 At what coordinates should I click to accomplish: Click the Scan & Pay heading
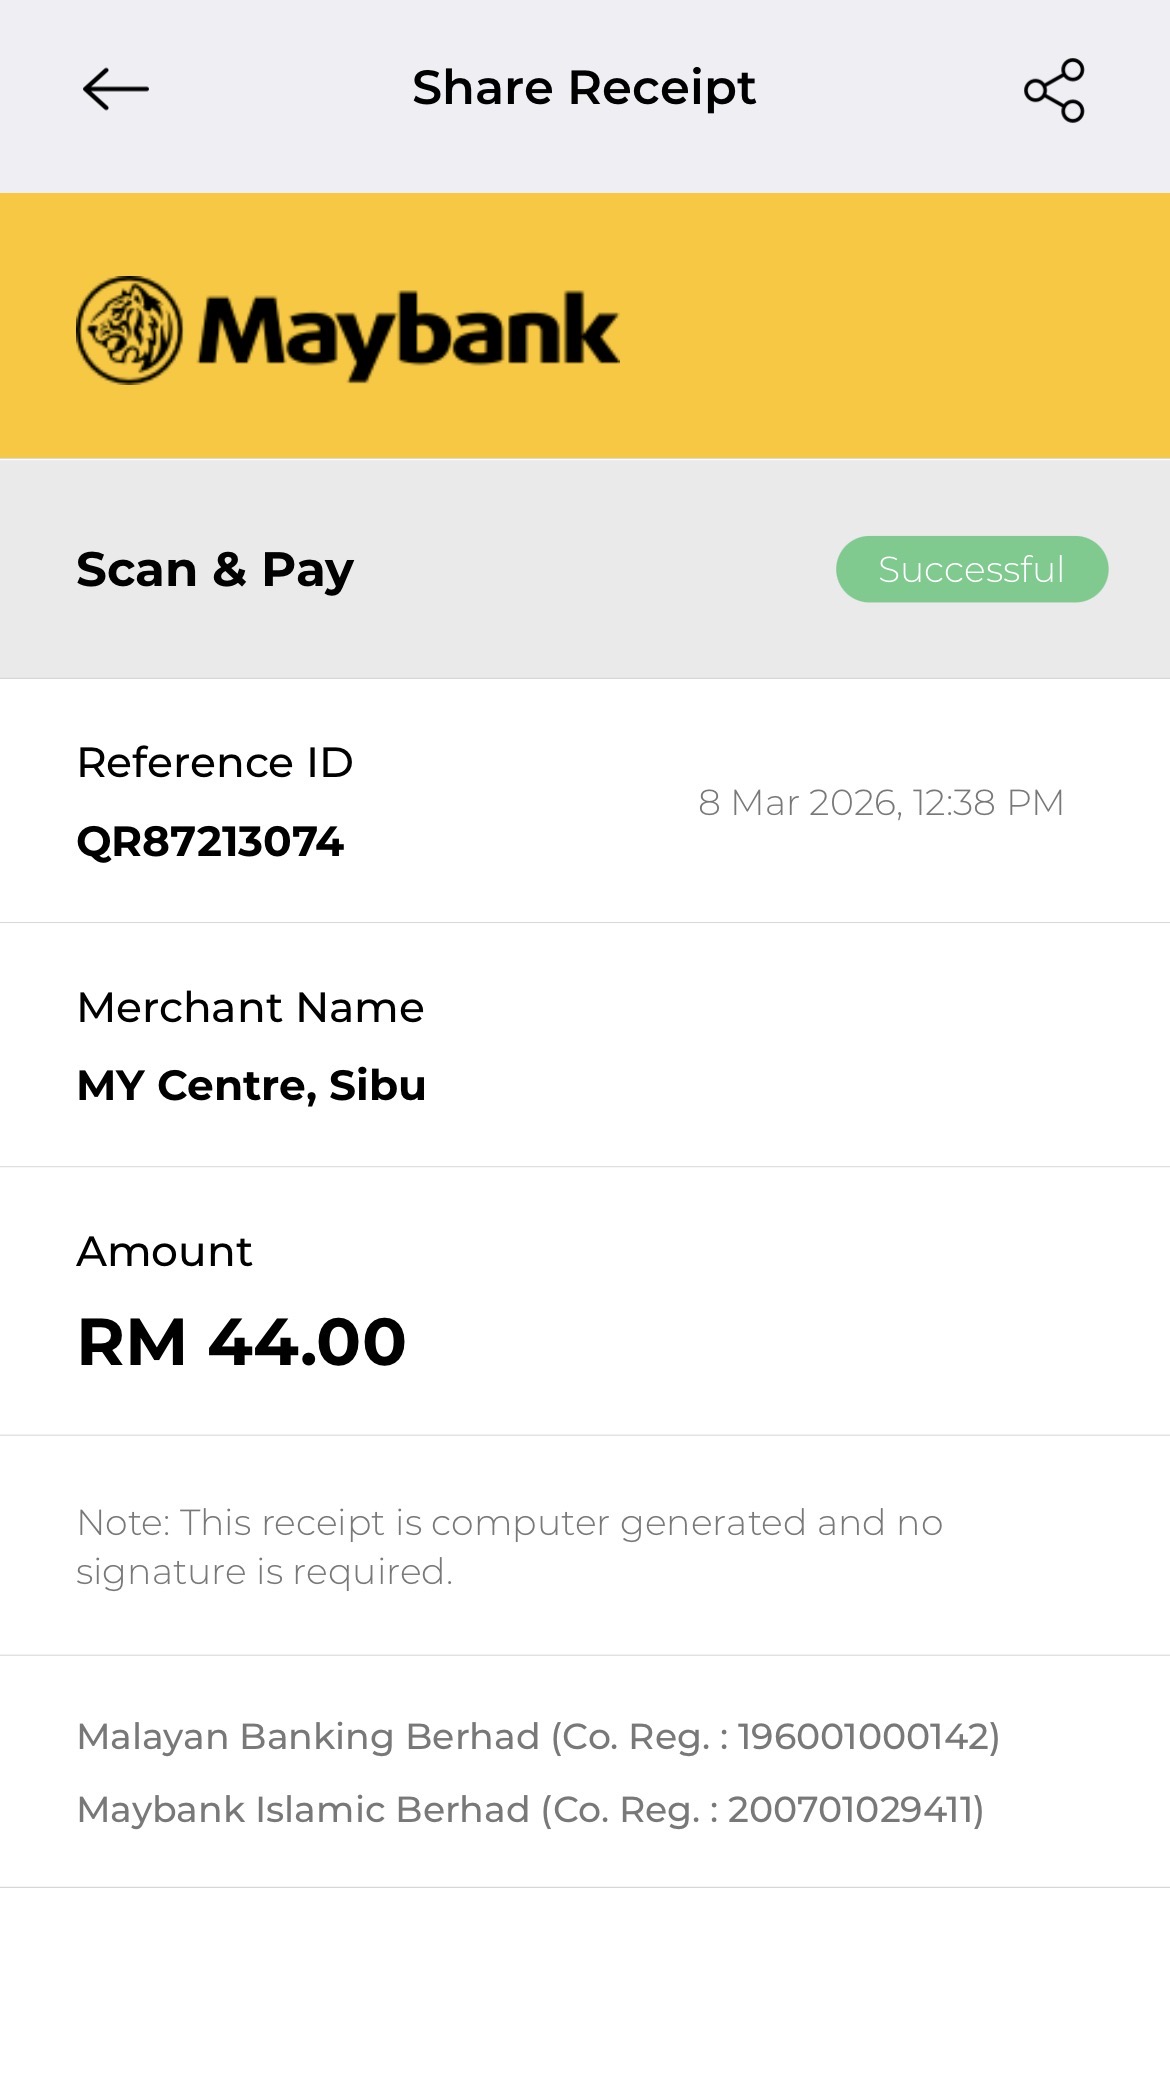point(215,570)
